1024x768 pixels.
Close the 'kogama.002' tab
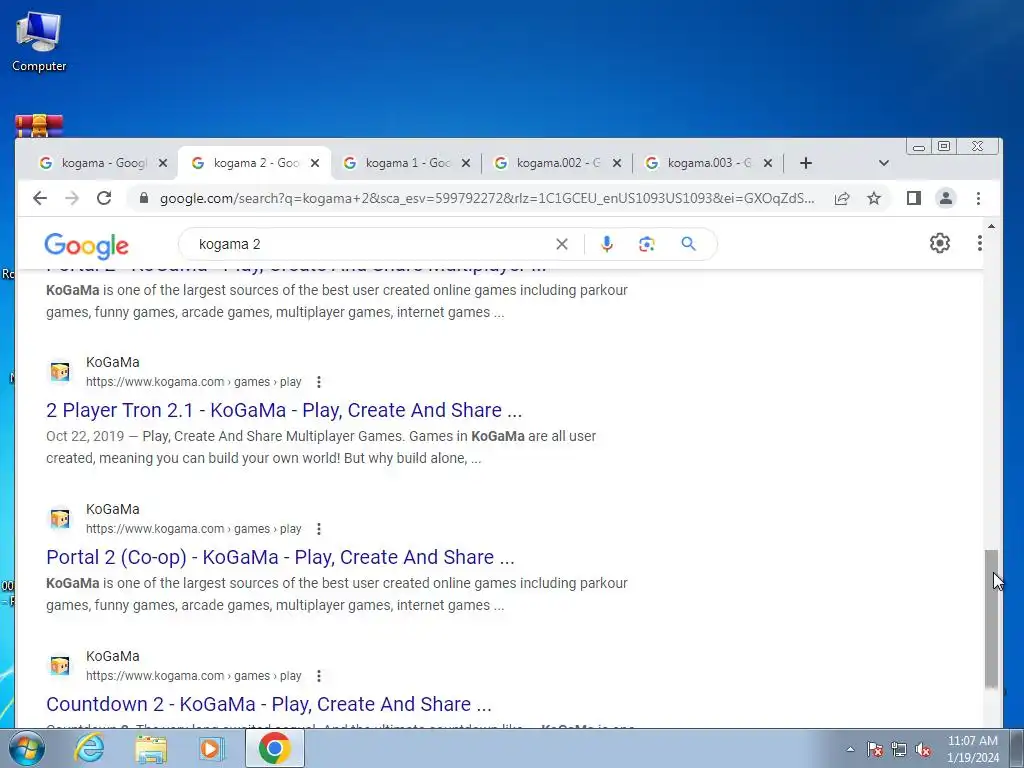(x=617, y=163)
